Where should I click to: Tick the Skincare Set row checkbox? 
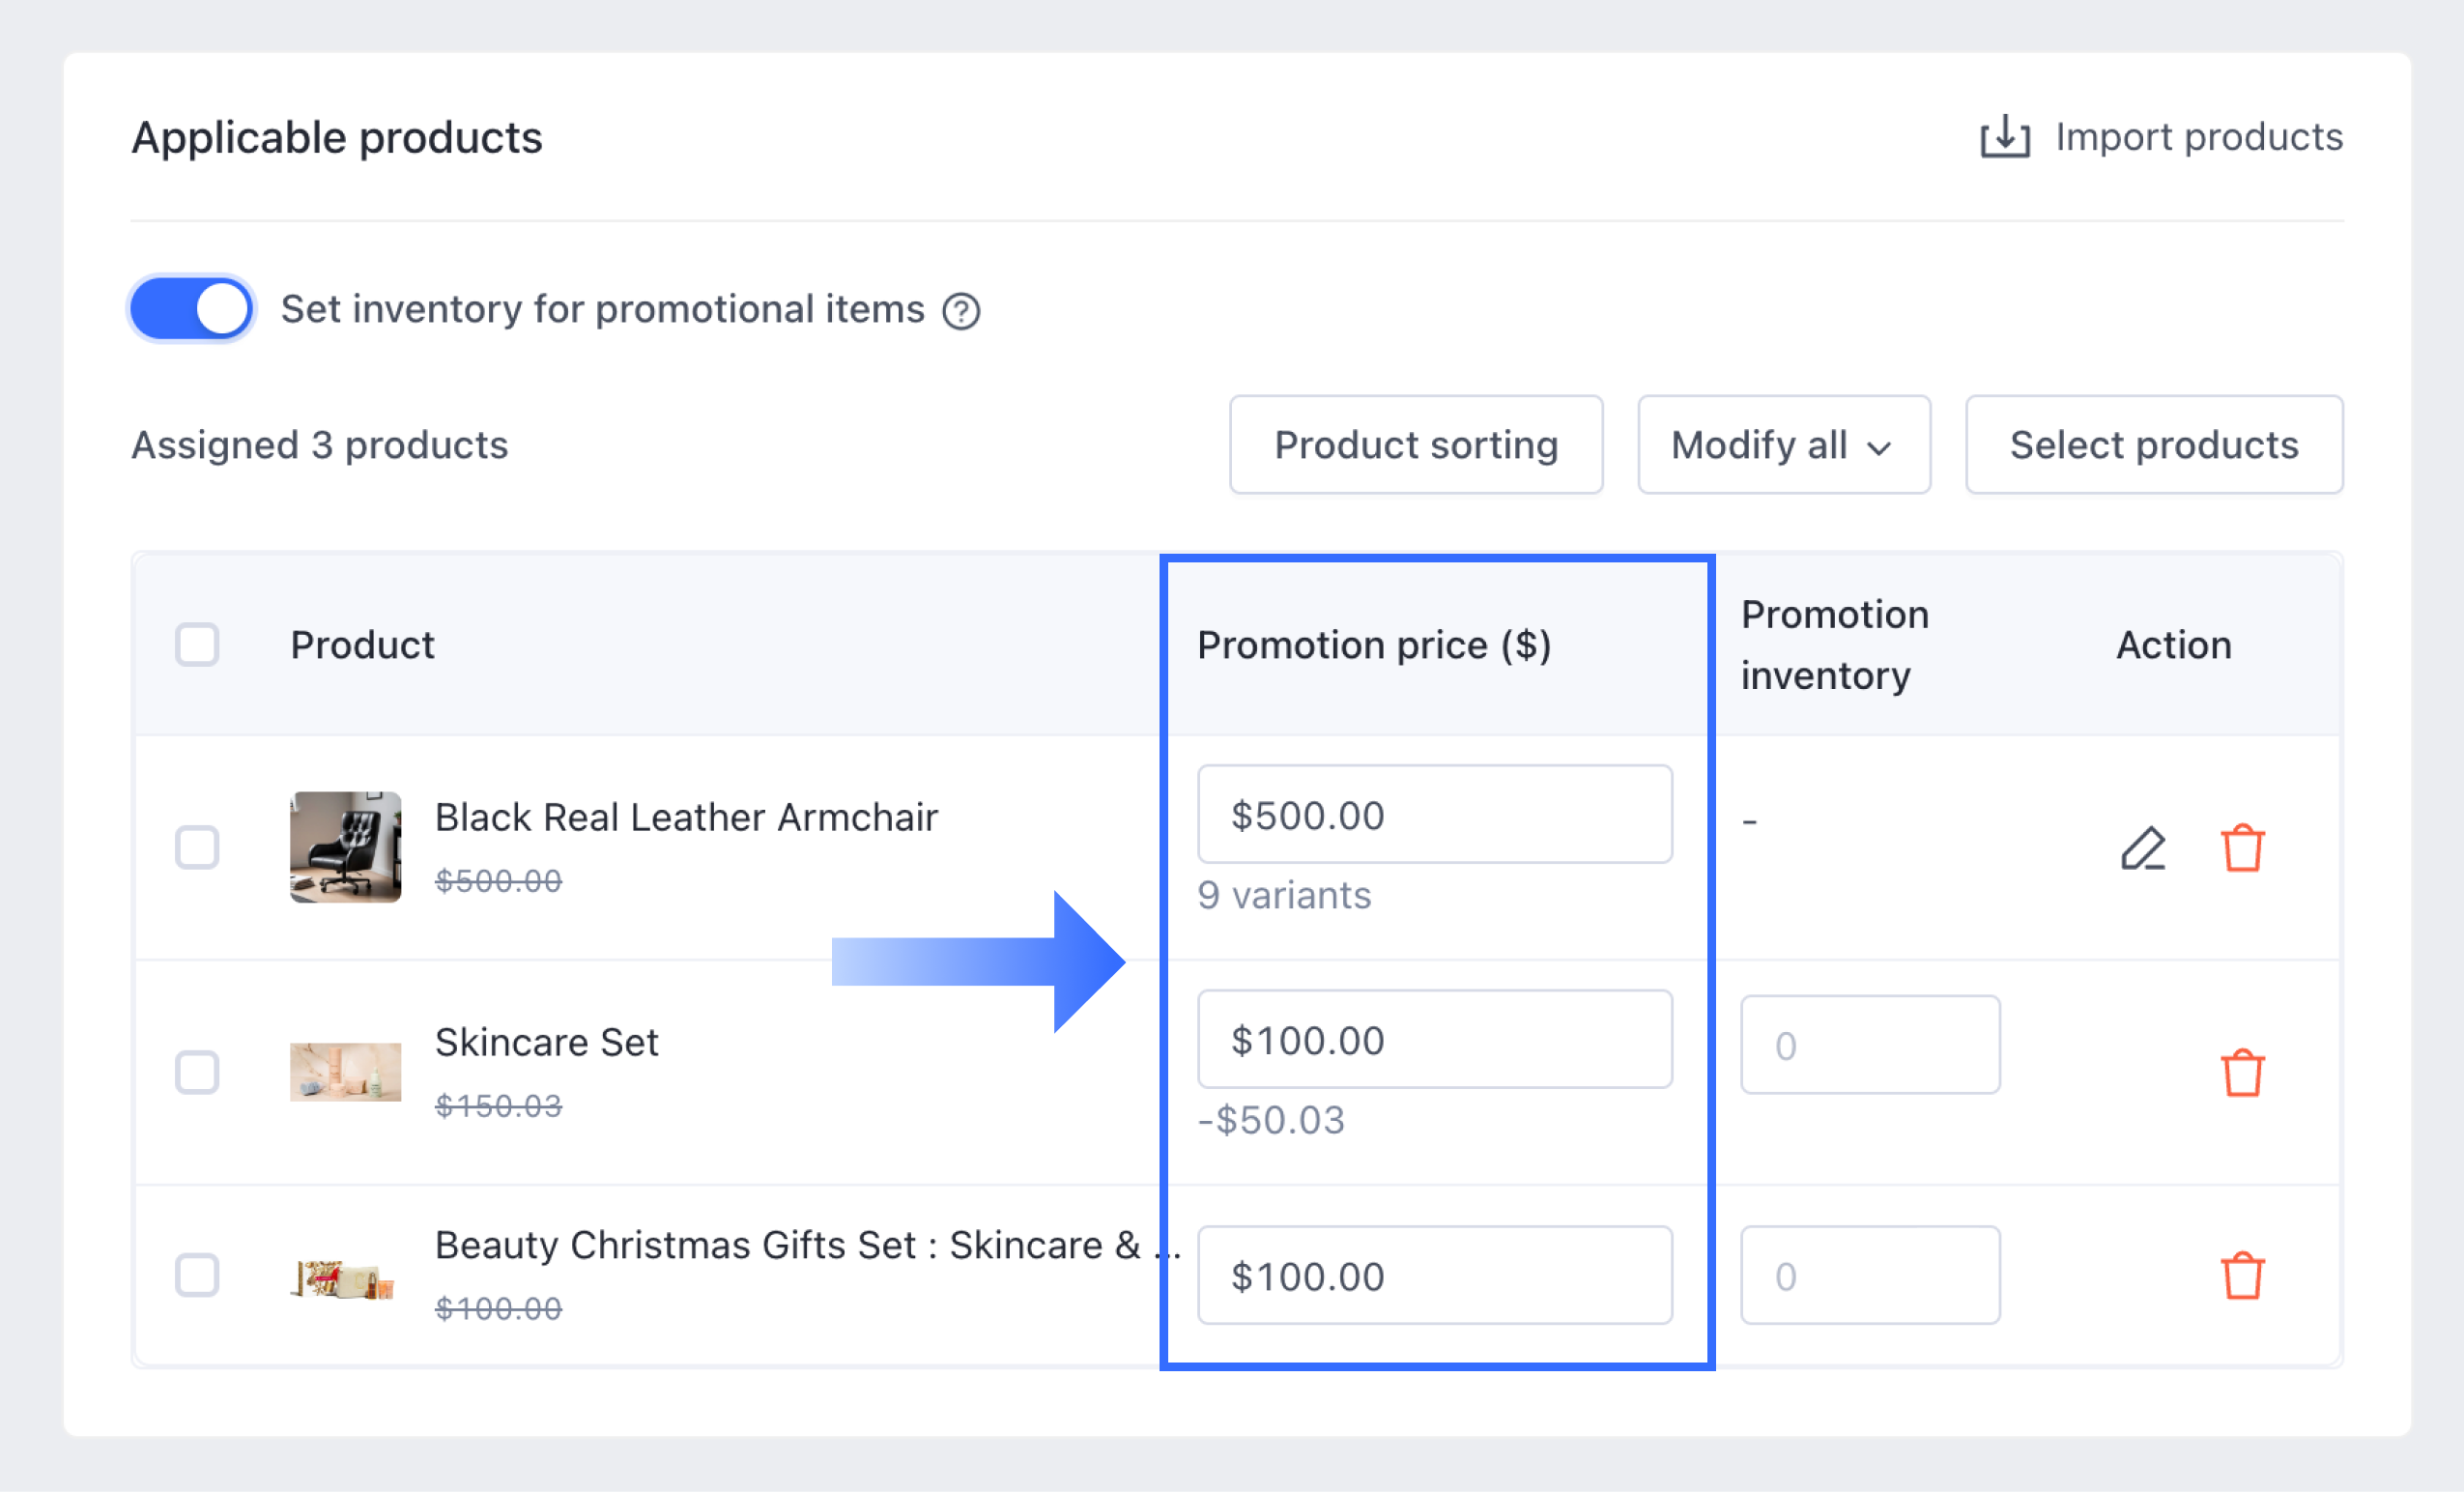pyautogui.click(x=197, y=1072)
